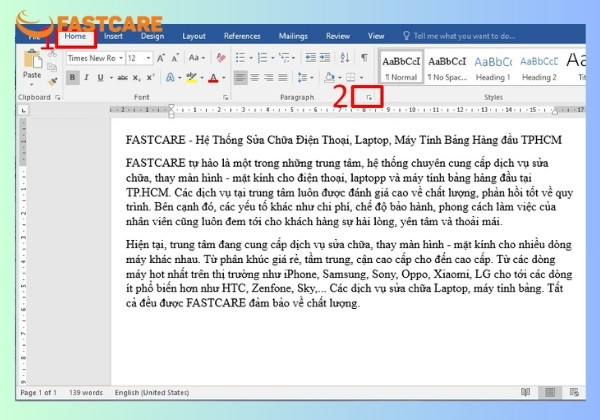Screen dimensions: 600x420
Task: Click English (United States) language indicator
Action: tap(152, 392)
